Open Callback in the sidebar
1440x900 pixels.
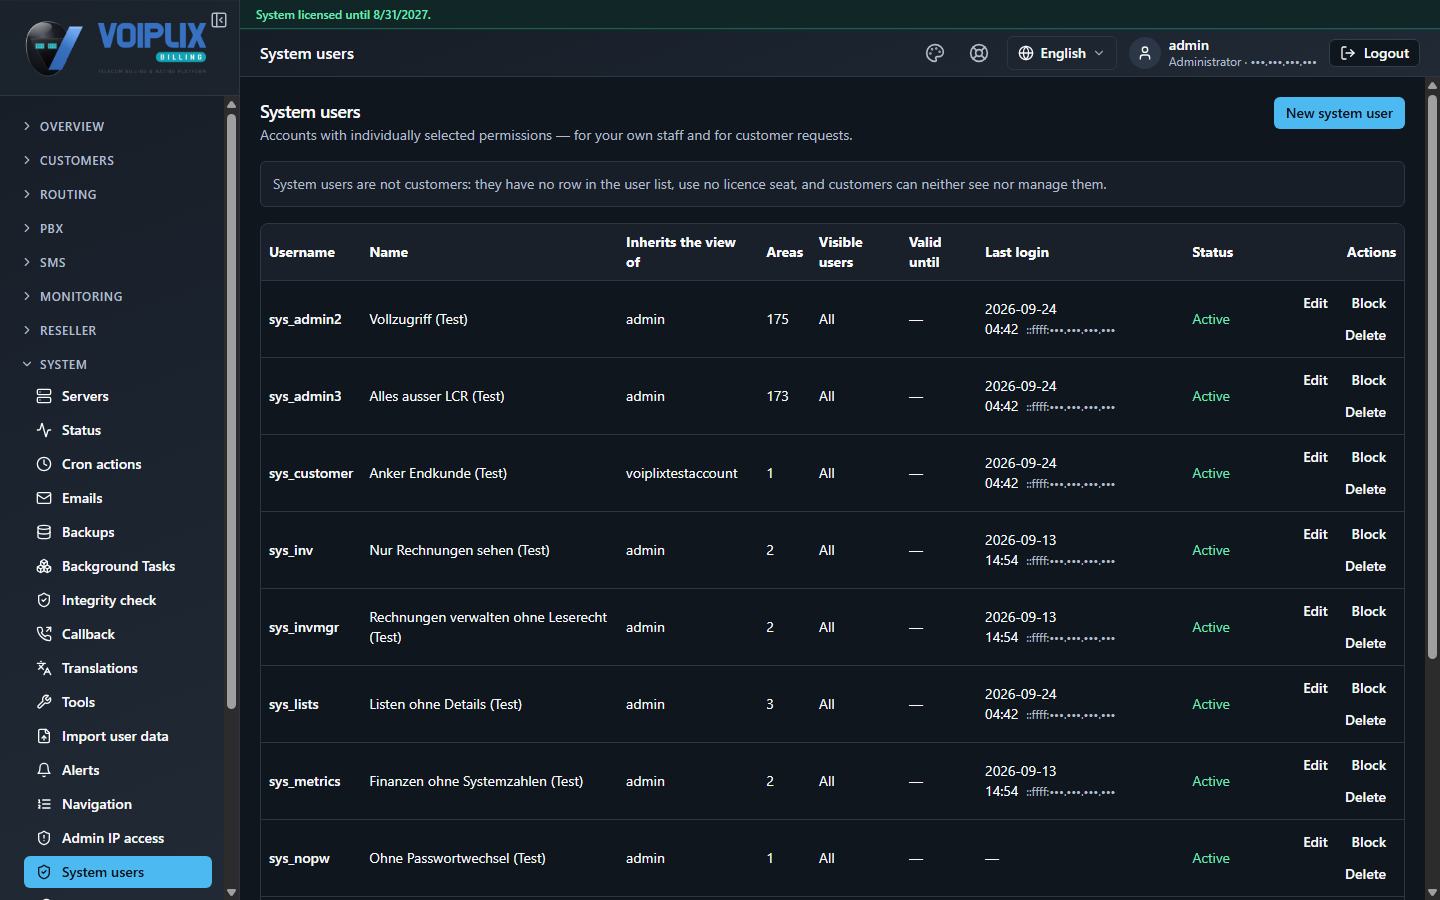[x=118, y=634]
